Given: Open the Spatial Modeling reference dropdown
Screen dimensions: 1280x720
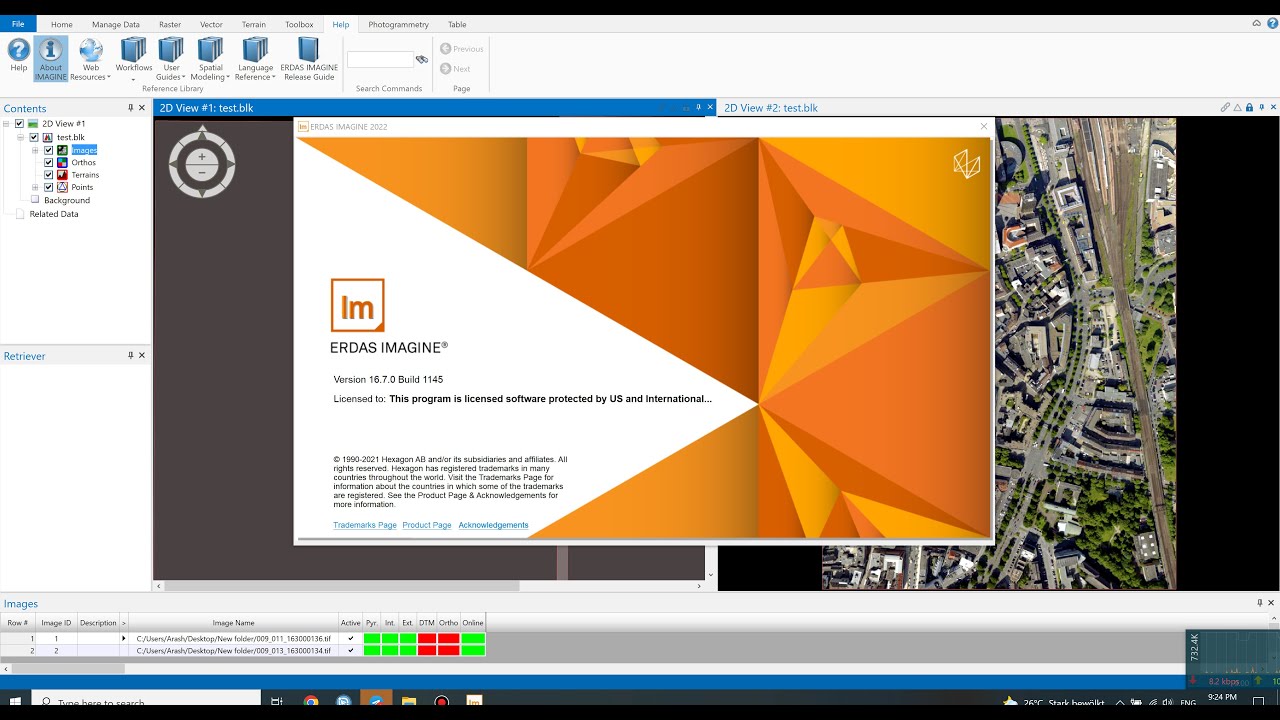Looking at the screenshot, I should click(x=210, y=59).
